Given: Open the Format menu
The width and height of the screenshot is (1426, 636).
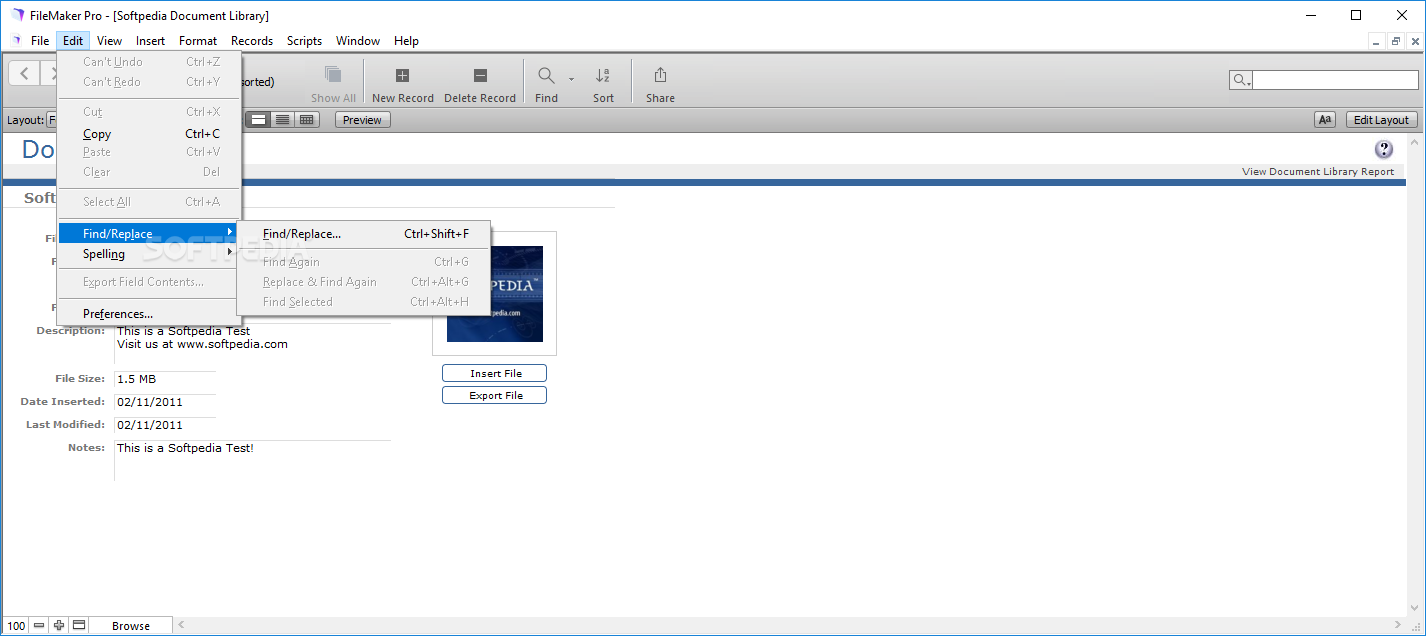Looking at the screenshot, I should (198, 41).
